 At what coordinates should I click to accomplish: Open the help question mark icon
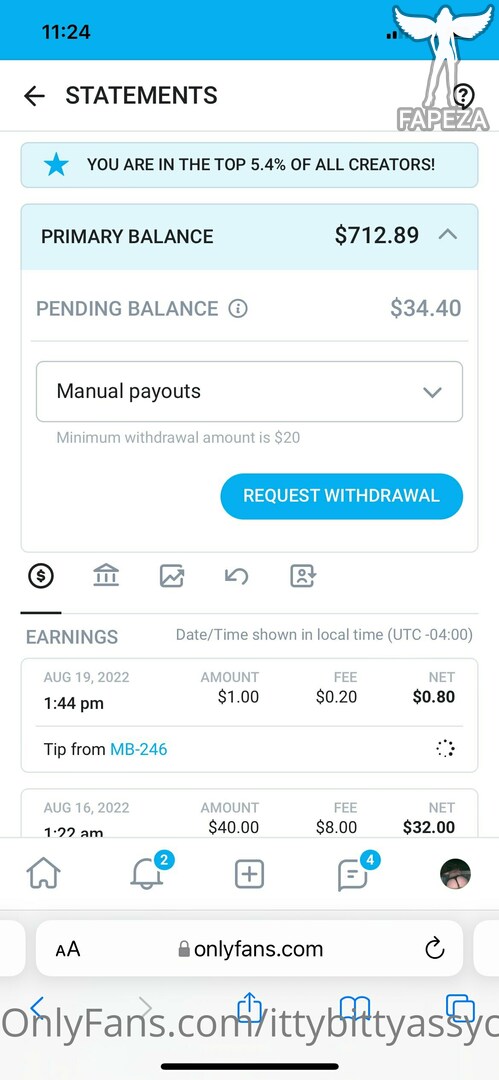click(464, 96)
